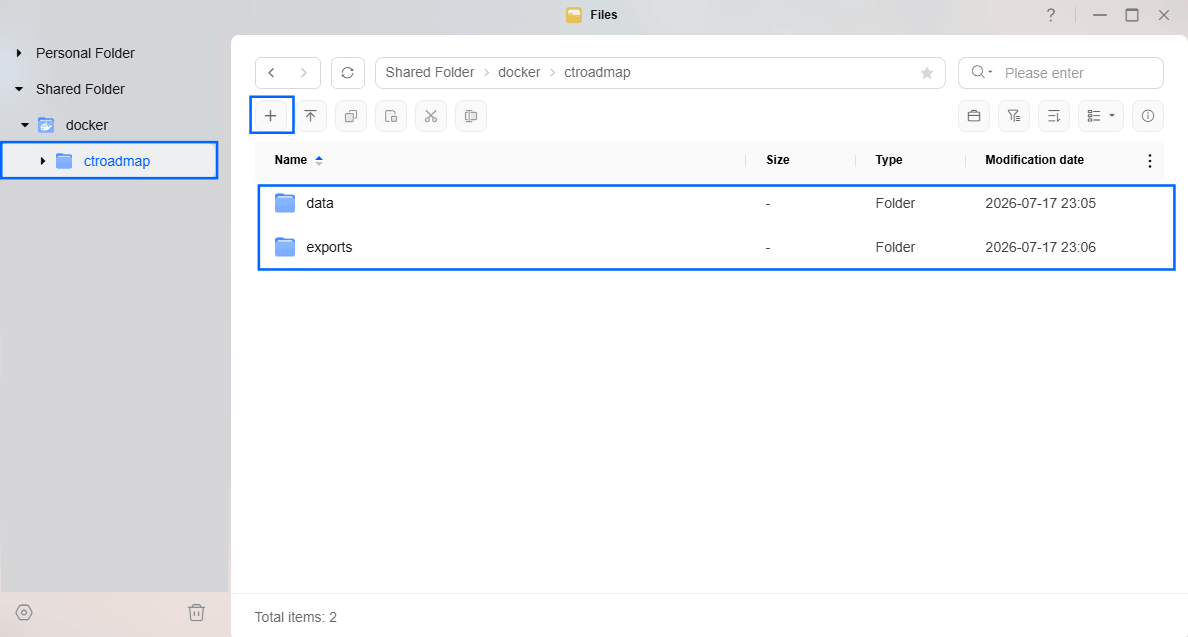Open settings hexagon icon in sidebar
The width and height of the screenshot is (1188, 637).
point(24,612)
